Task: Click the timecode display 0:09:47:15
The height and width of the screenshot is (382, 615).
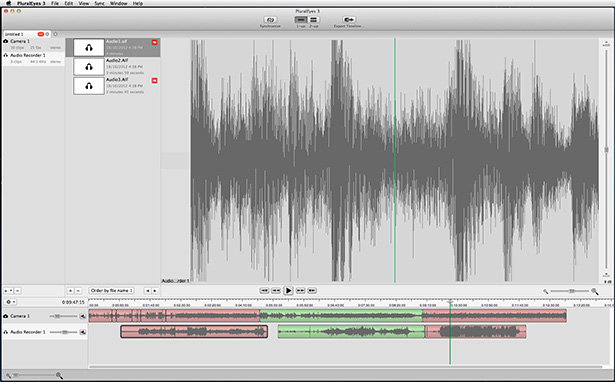Action: point(73,302)
